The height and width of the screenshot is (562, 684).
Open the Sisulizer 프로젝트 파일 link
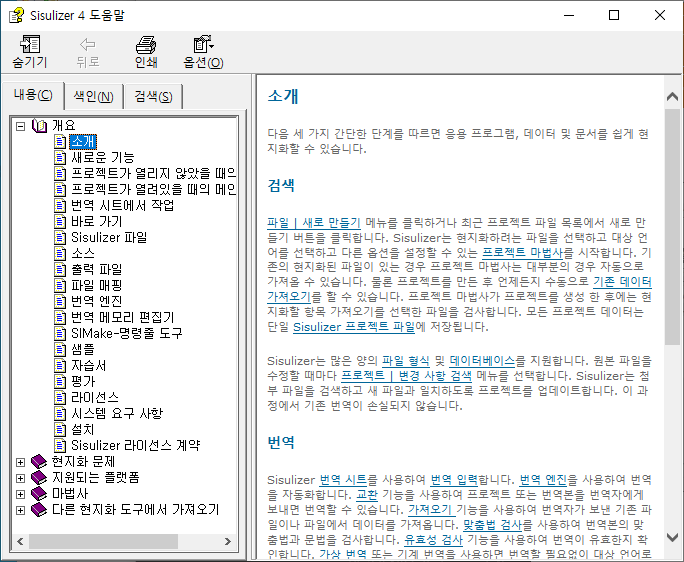coord(354,326)
